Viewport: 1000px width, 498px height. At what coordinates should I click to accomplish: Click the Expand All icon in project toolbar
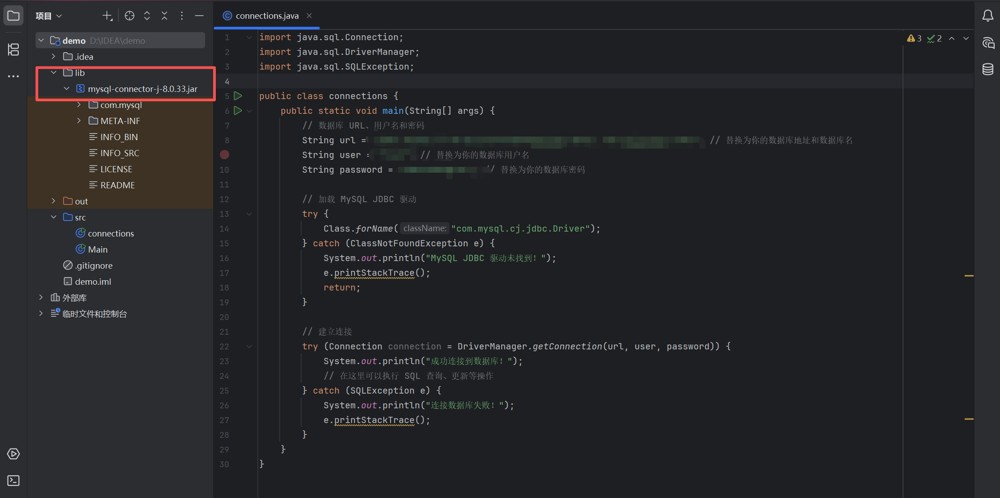click(147, 15)
